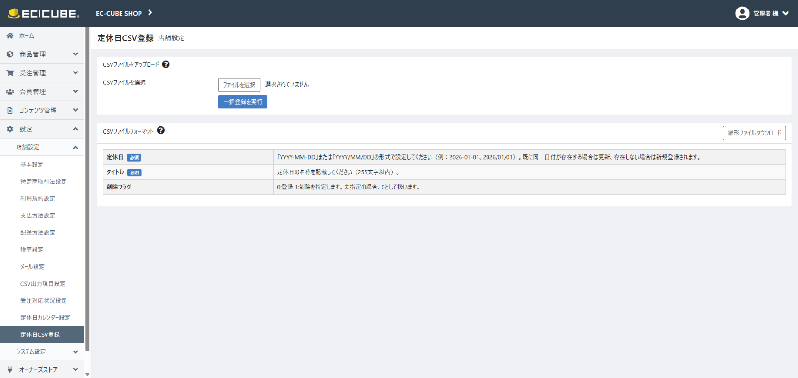Click the users icon for 会員管理

coord(10,92)
